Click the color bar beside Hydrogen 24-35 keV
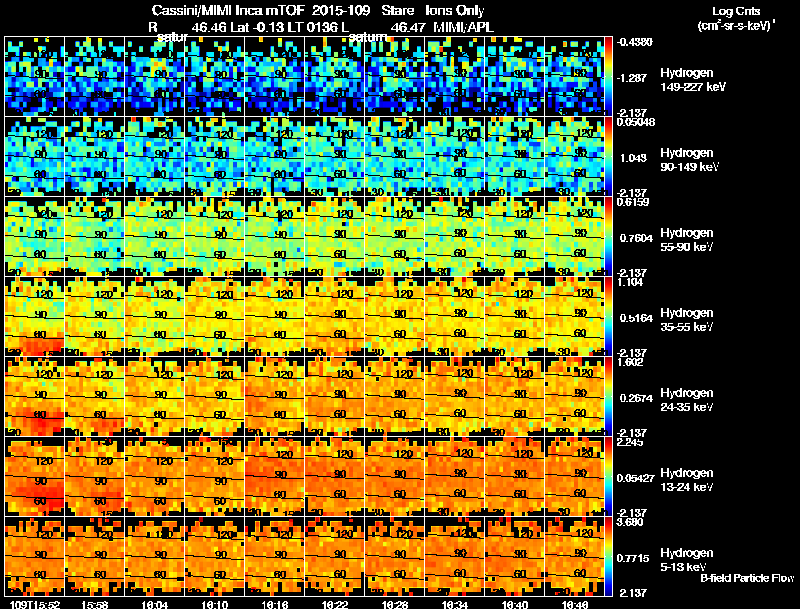The width and height of the screenshot is (800, 609). coord(608,397)
